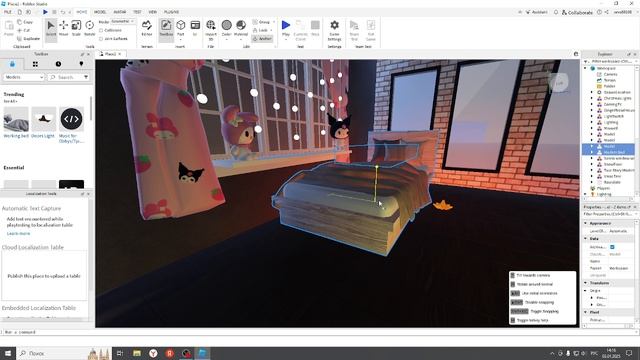Open the Toolbox Recent clock tab
Viewport: 640px width, 360px height.
58,64
